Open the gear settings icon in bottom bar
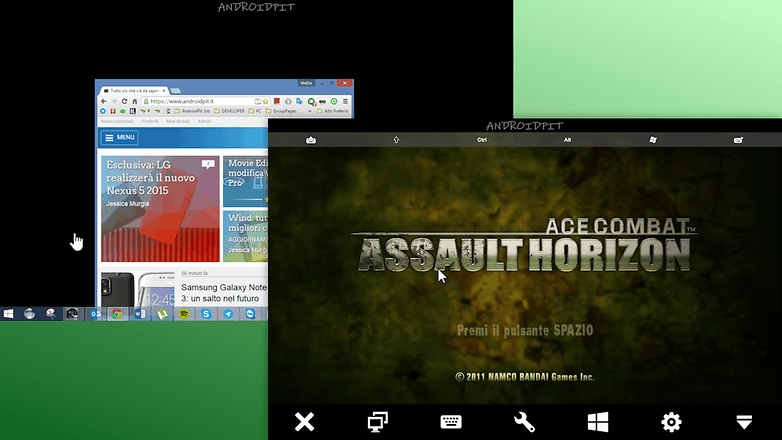 click(x=671, y=422)
